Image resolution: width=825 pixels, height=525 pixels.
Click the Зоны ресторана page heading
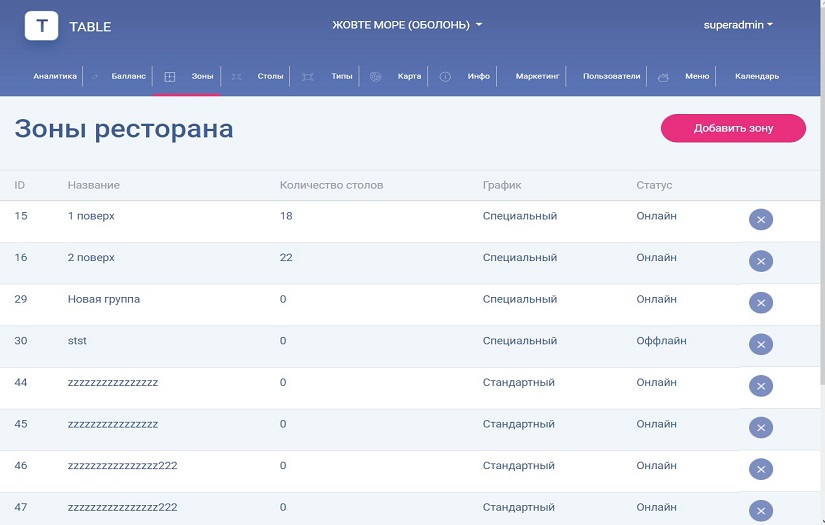(x=124, y=129)
